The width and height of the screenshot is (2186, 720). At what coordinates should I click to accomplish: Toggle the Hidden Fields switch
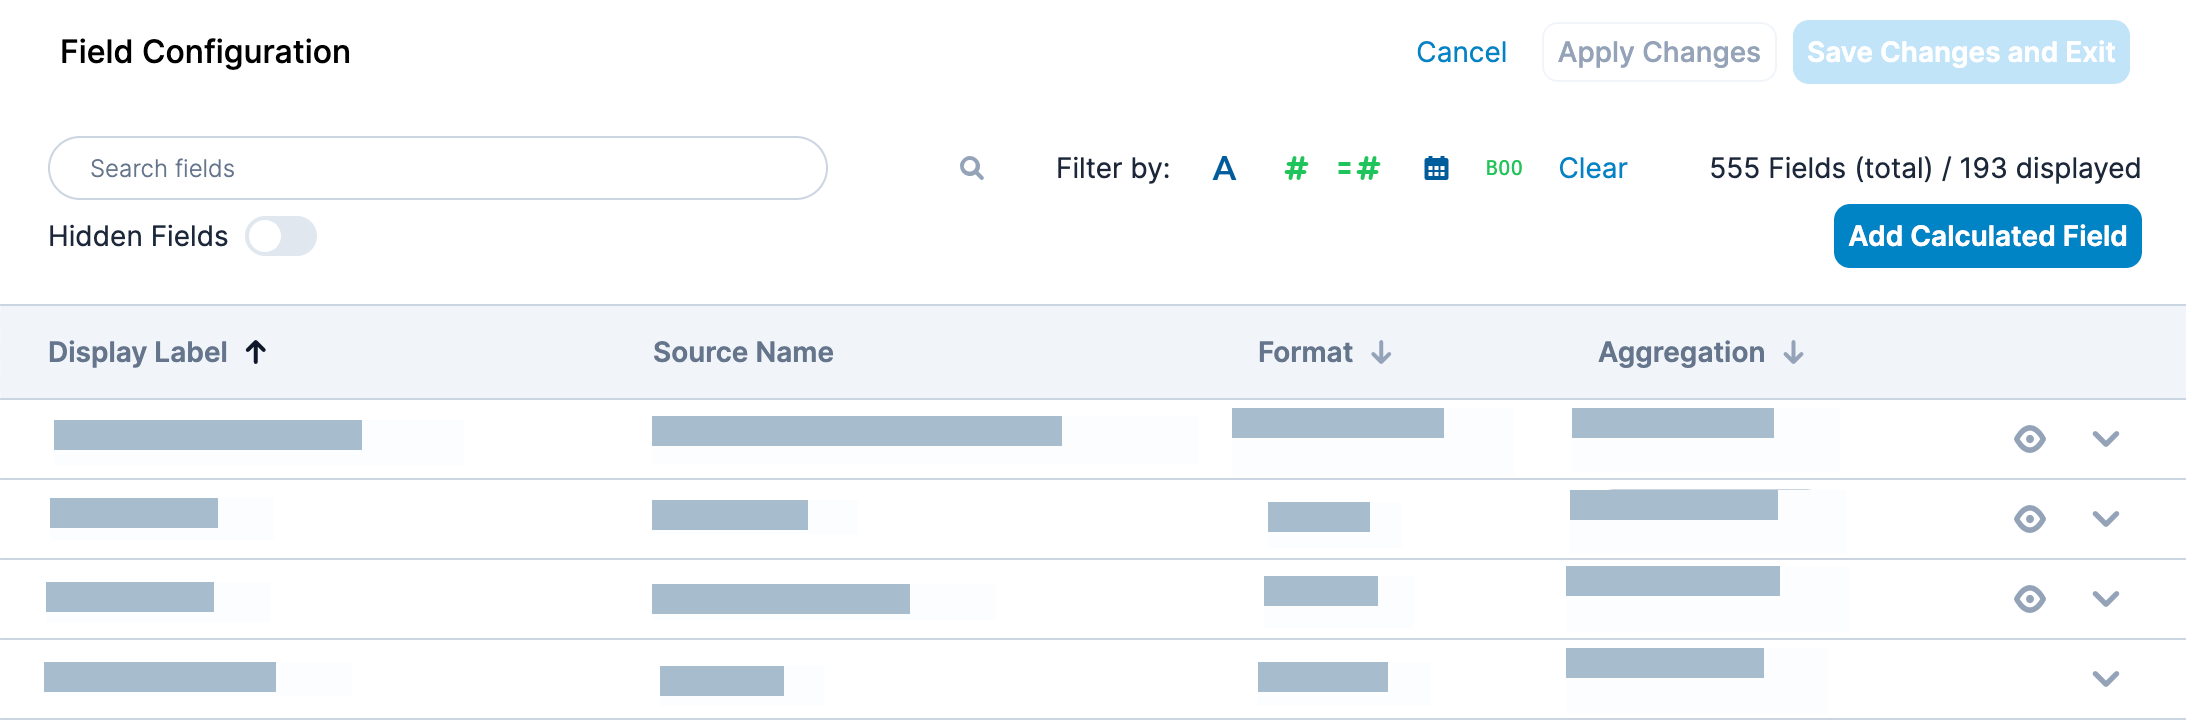[281, 236]
